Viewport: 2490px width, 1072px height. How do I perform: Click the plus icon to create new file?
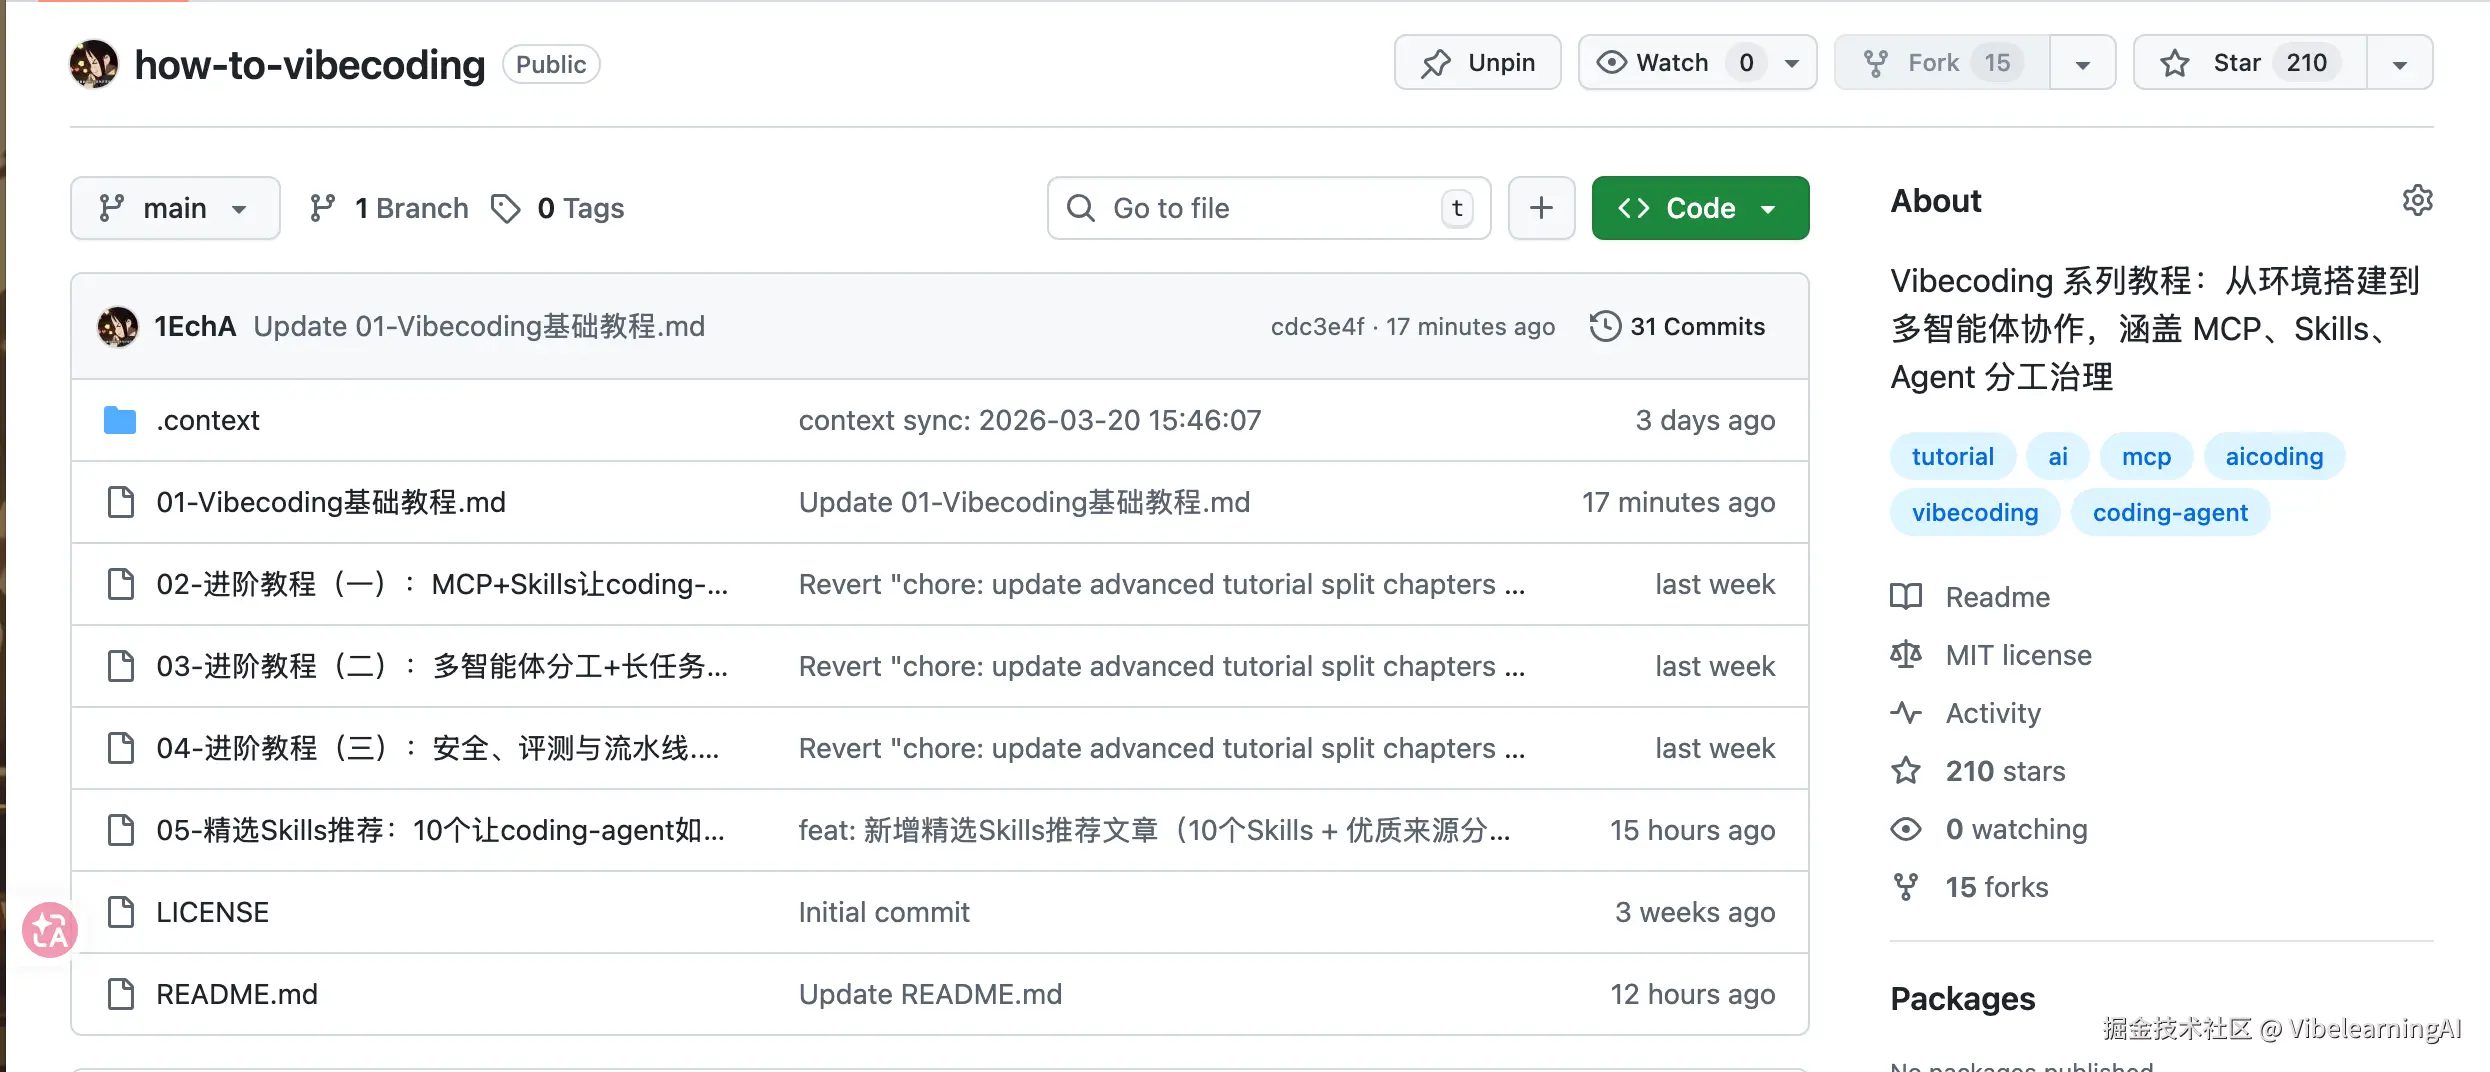1541,207
